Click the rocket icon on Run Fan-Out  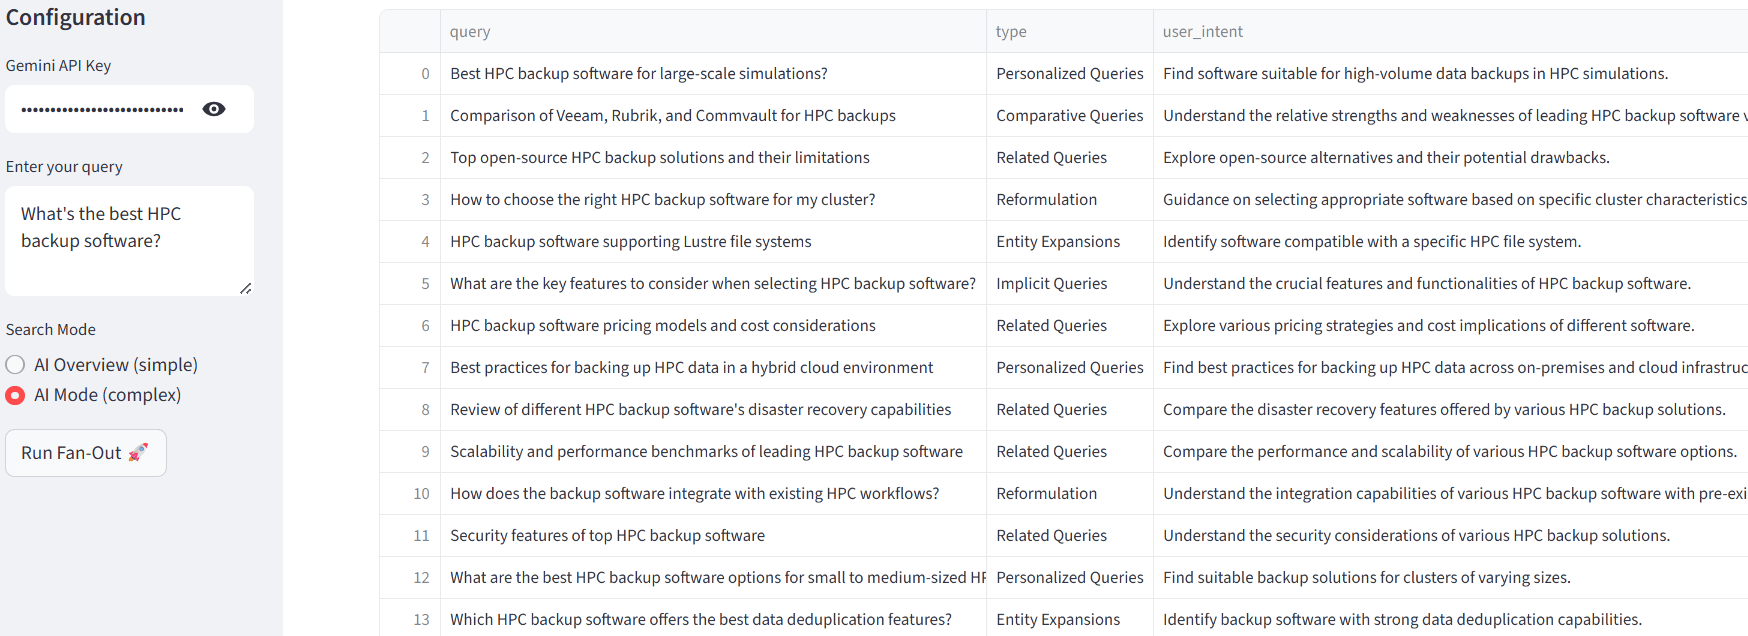[138, 452]
